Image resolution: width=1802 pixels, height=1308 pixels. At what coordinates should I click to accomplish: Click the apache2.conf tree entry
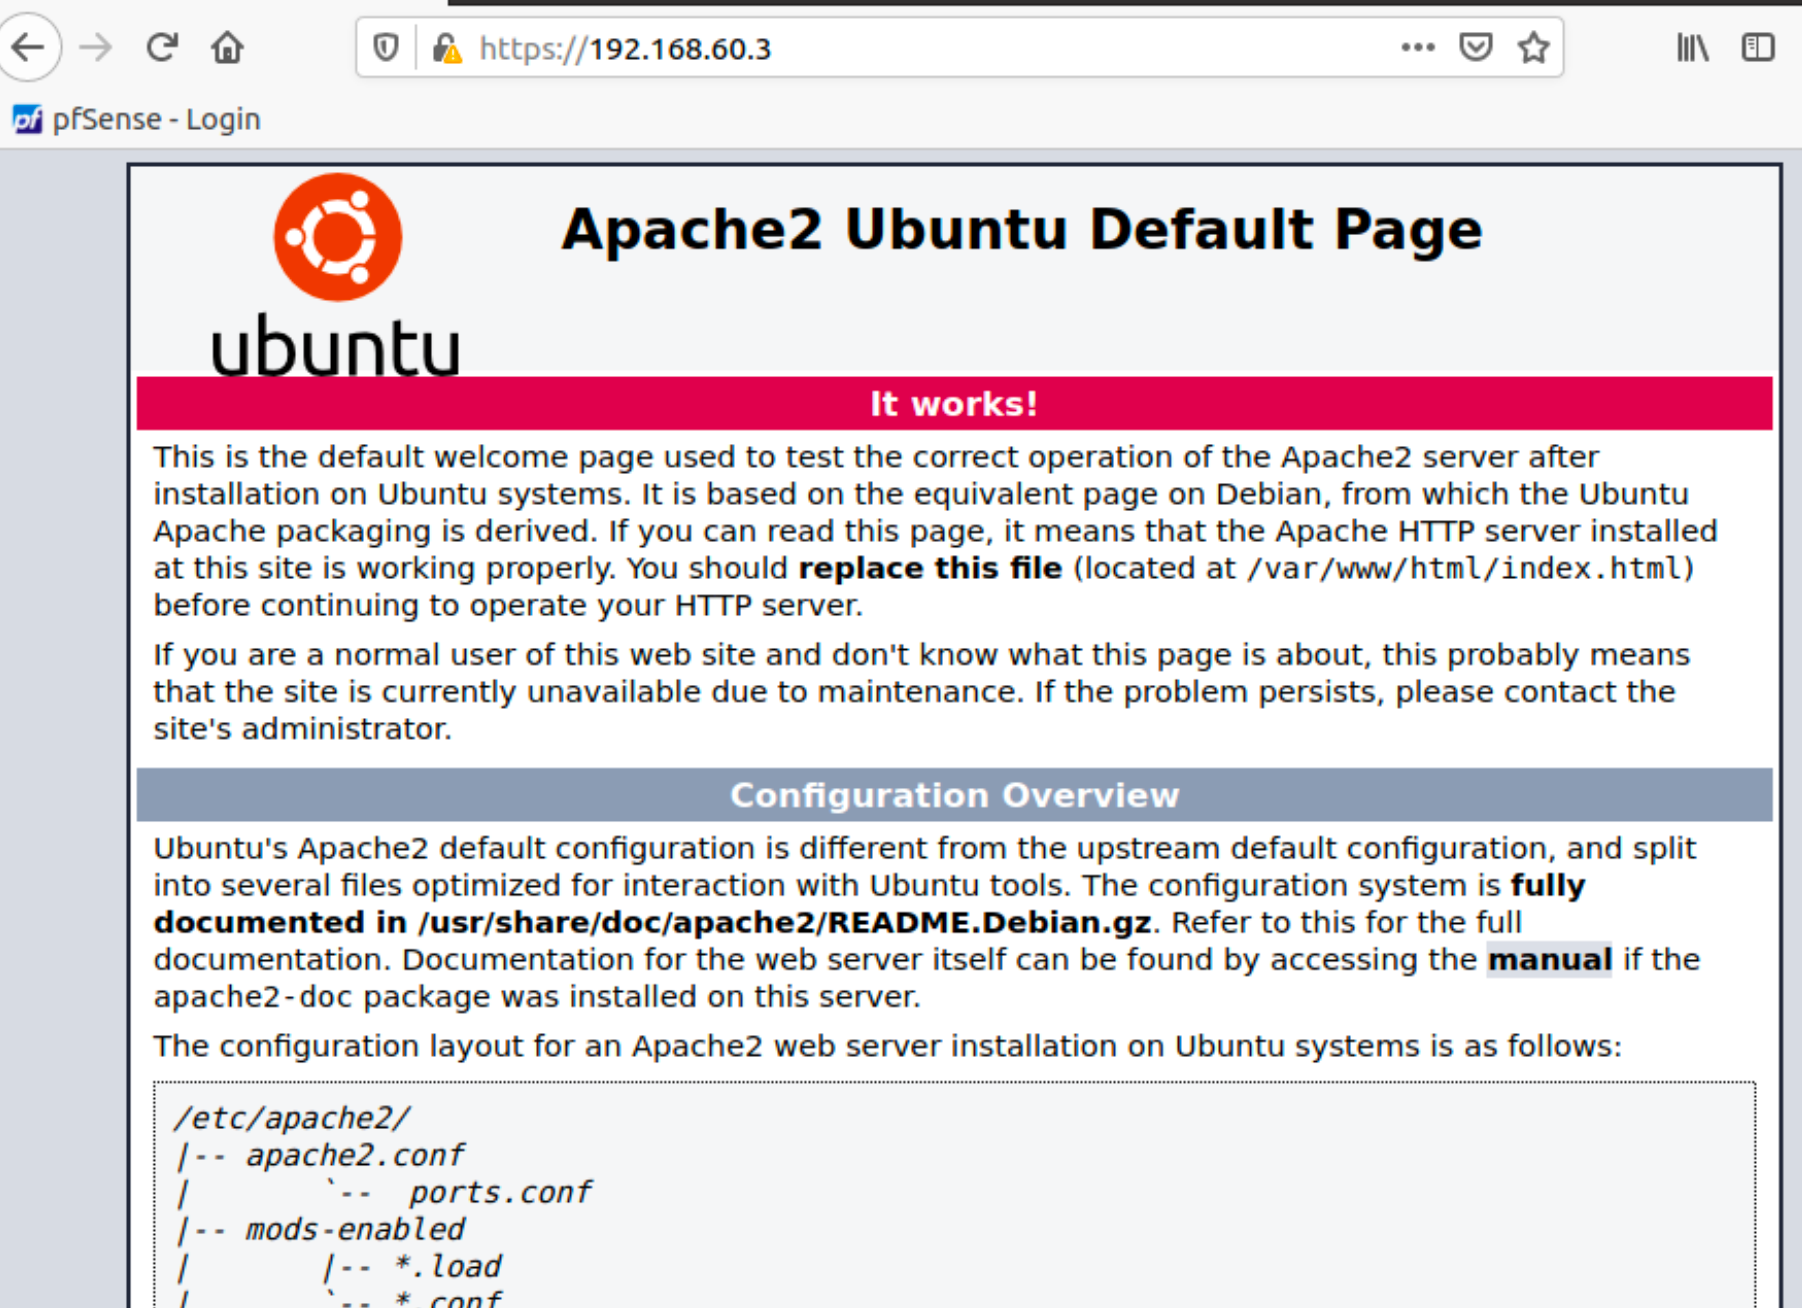click(x=355, y=1155)
